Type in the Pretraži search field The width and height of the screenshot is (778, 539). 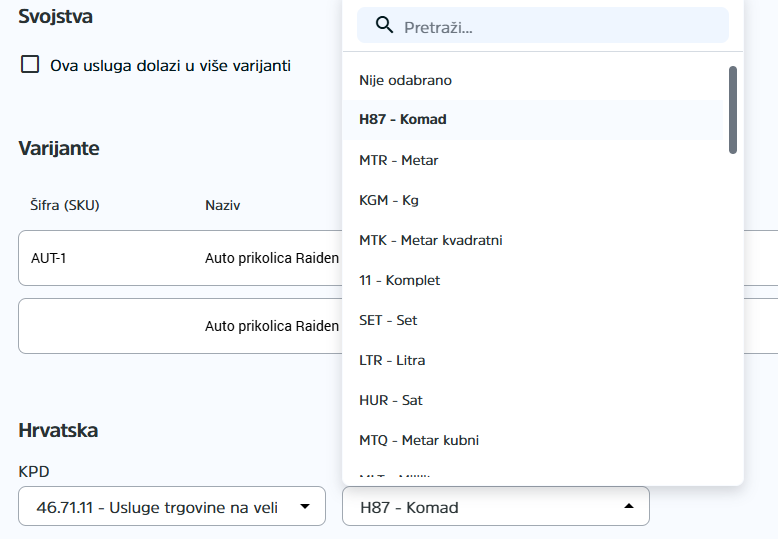(x=560, y=27)
